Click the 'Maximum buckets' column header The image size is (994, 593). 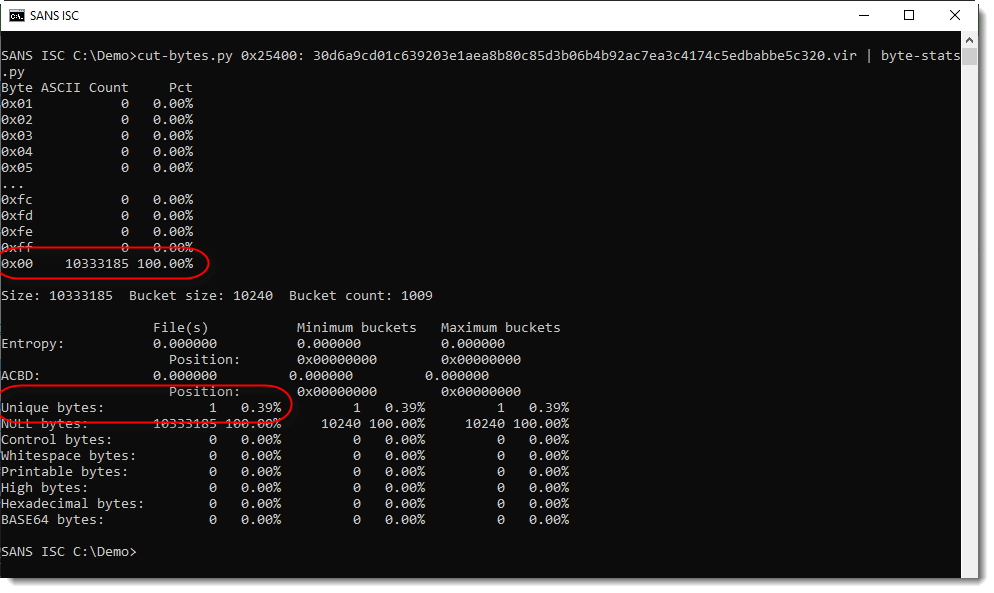point(501,327)
